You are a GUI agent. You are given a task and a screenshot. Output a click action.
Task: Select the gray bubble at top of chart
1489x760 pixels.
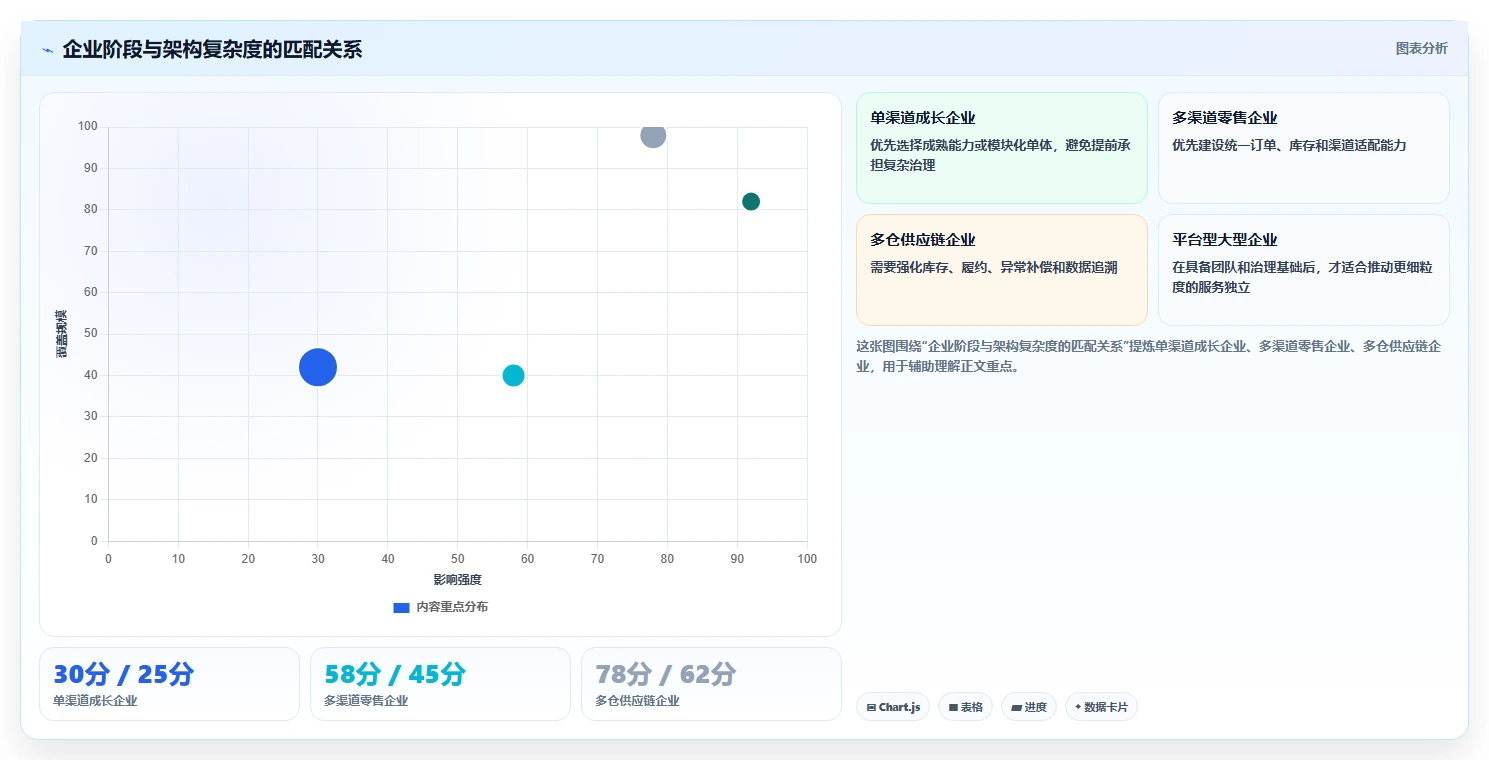[x=653, y=135]
